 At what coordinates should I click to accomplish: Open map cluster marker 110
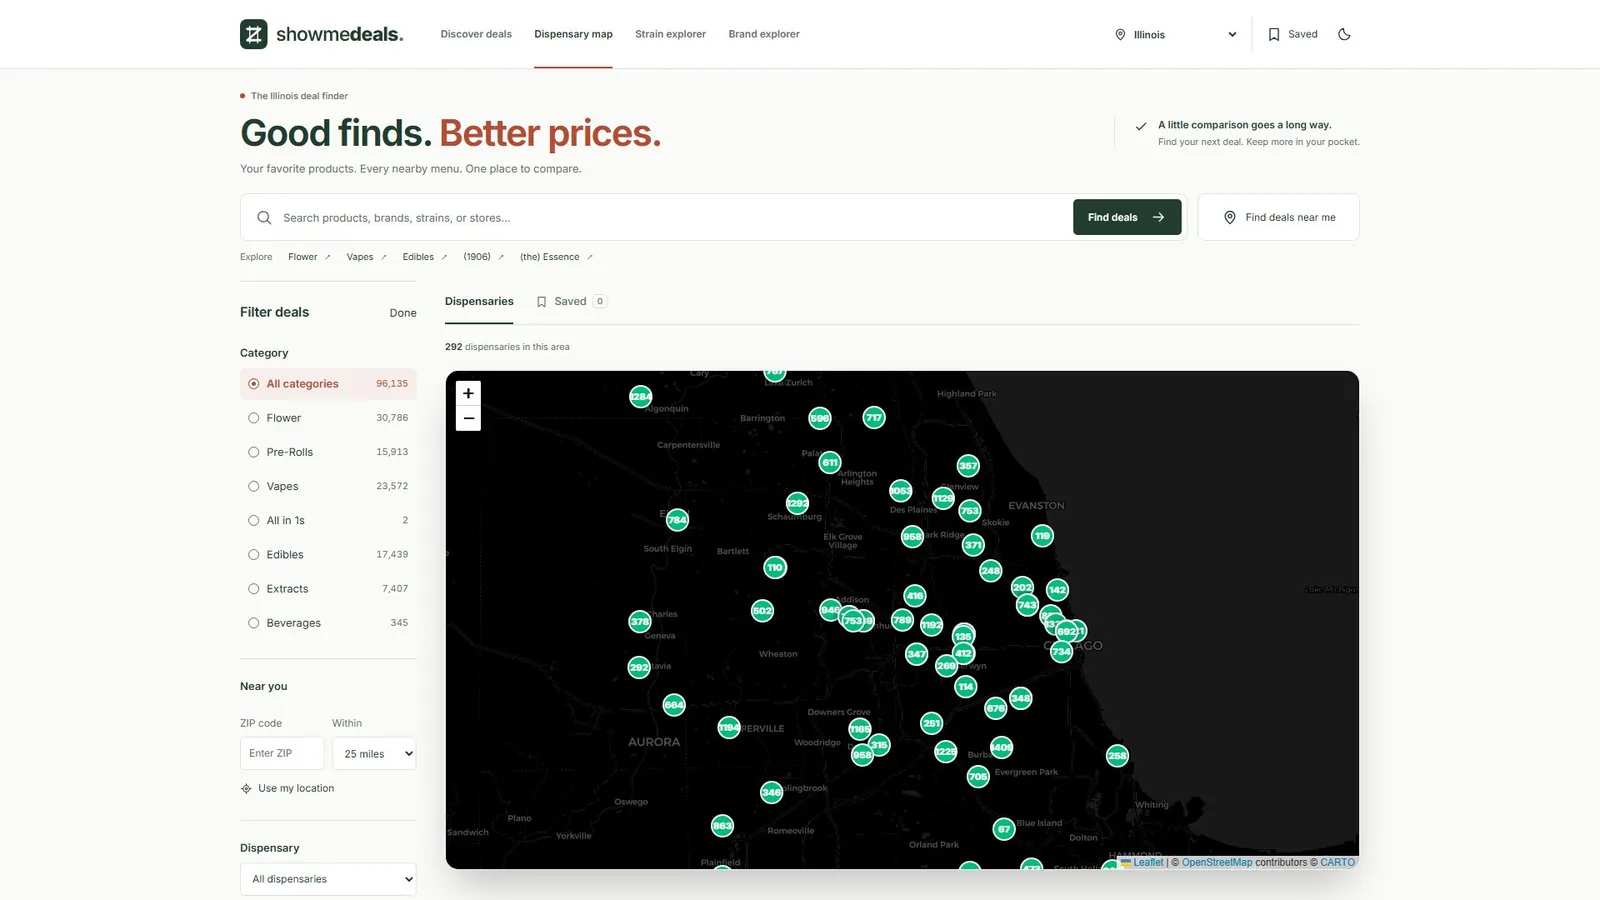click(775, 567)
